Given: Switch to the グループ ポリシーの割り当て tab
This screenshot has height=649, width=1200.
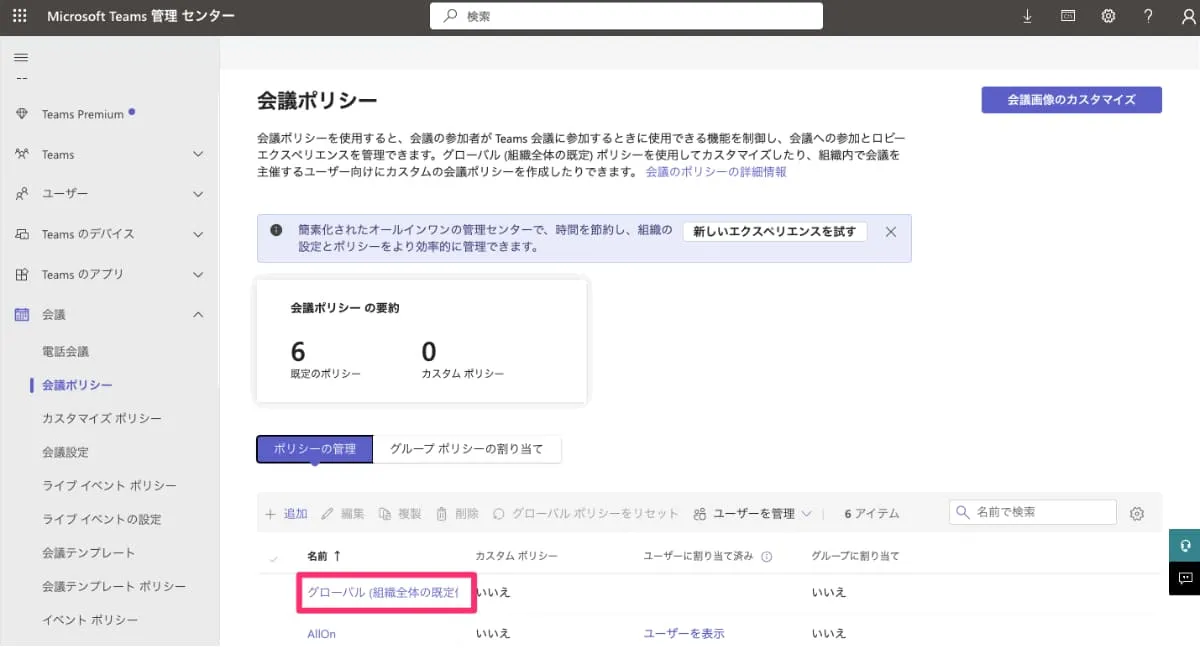Looking at the screenshot, I should 469,449.
